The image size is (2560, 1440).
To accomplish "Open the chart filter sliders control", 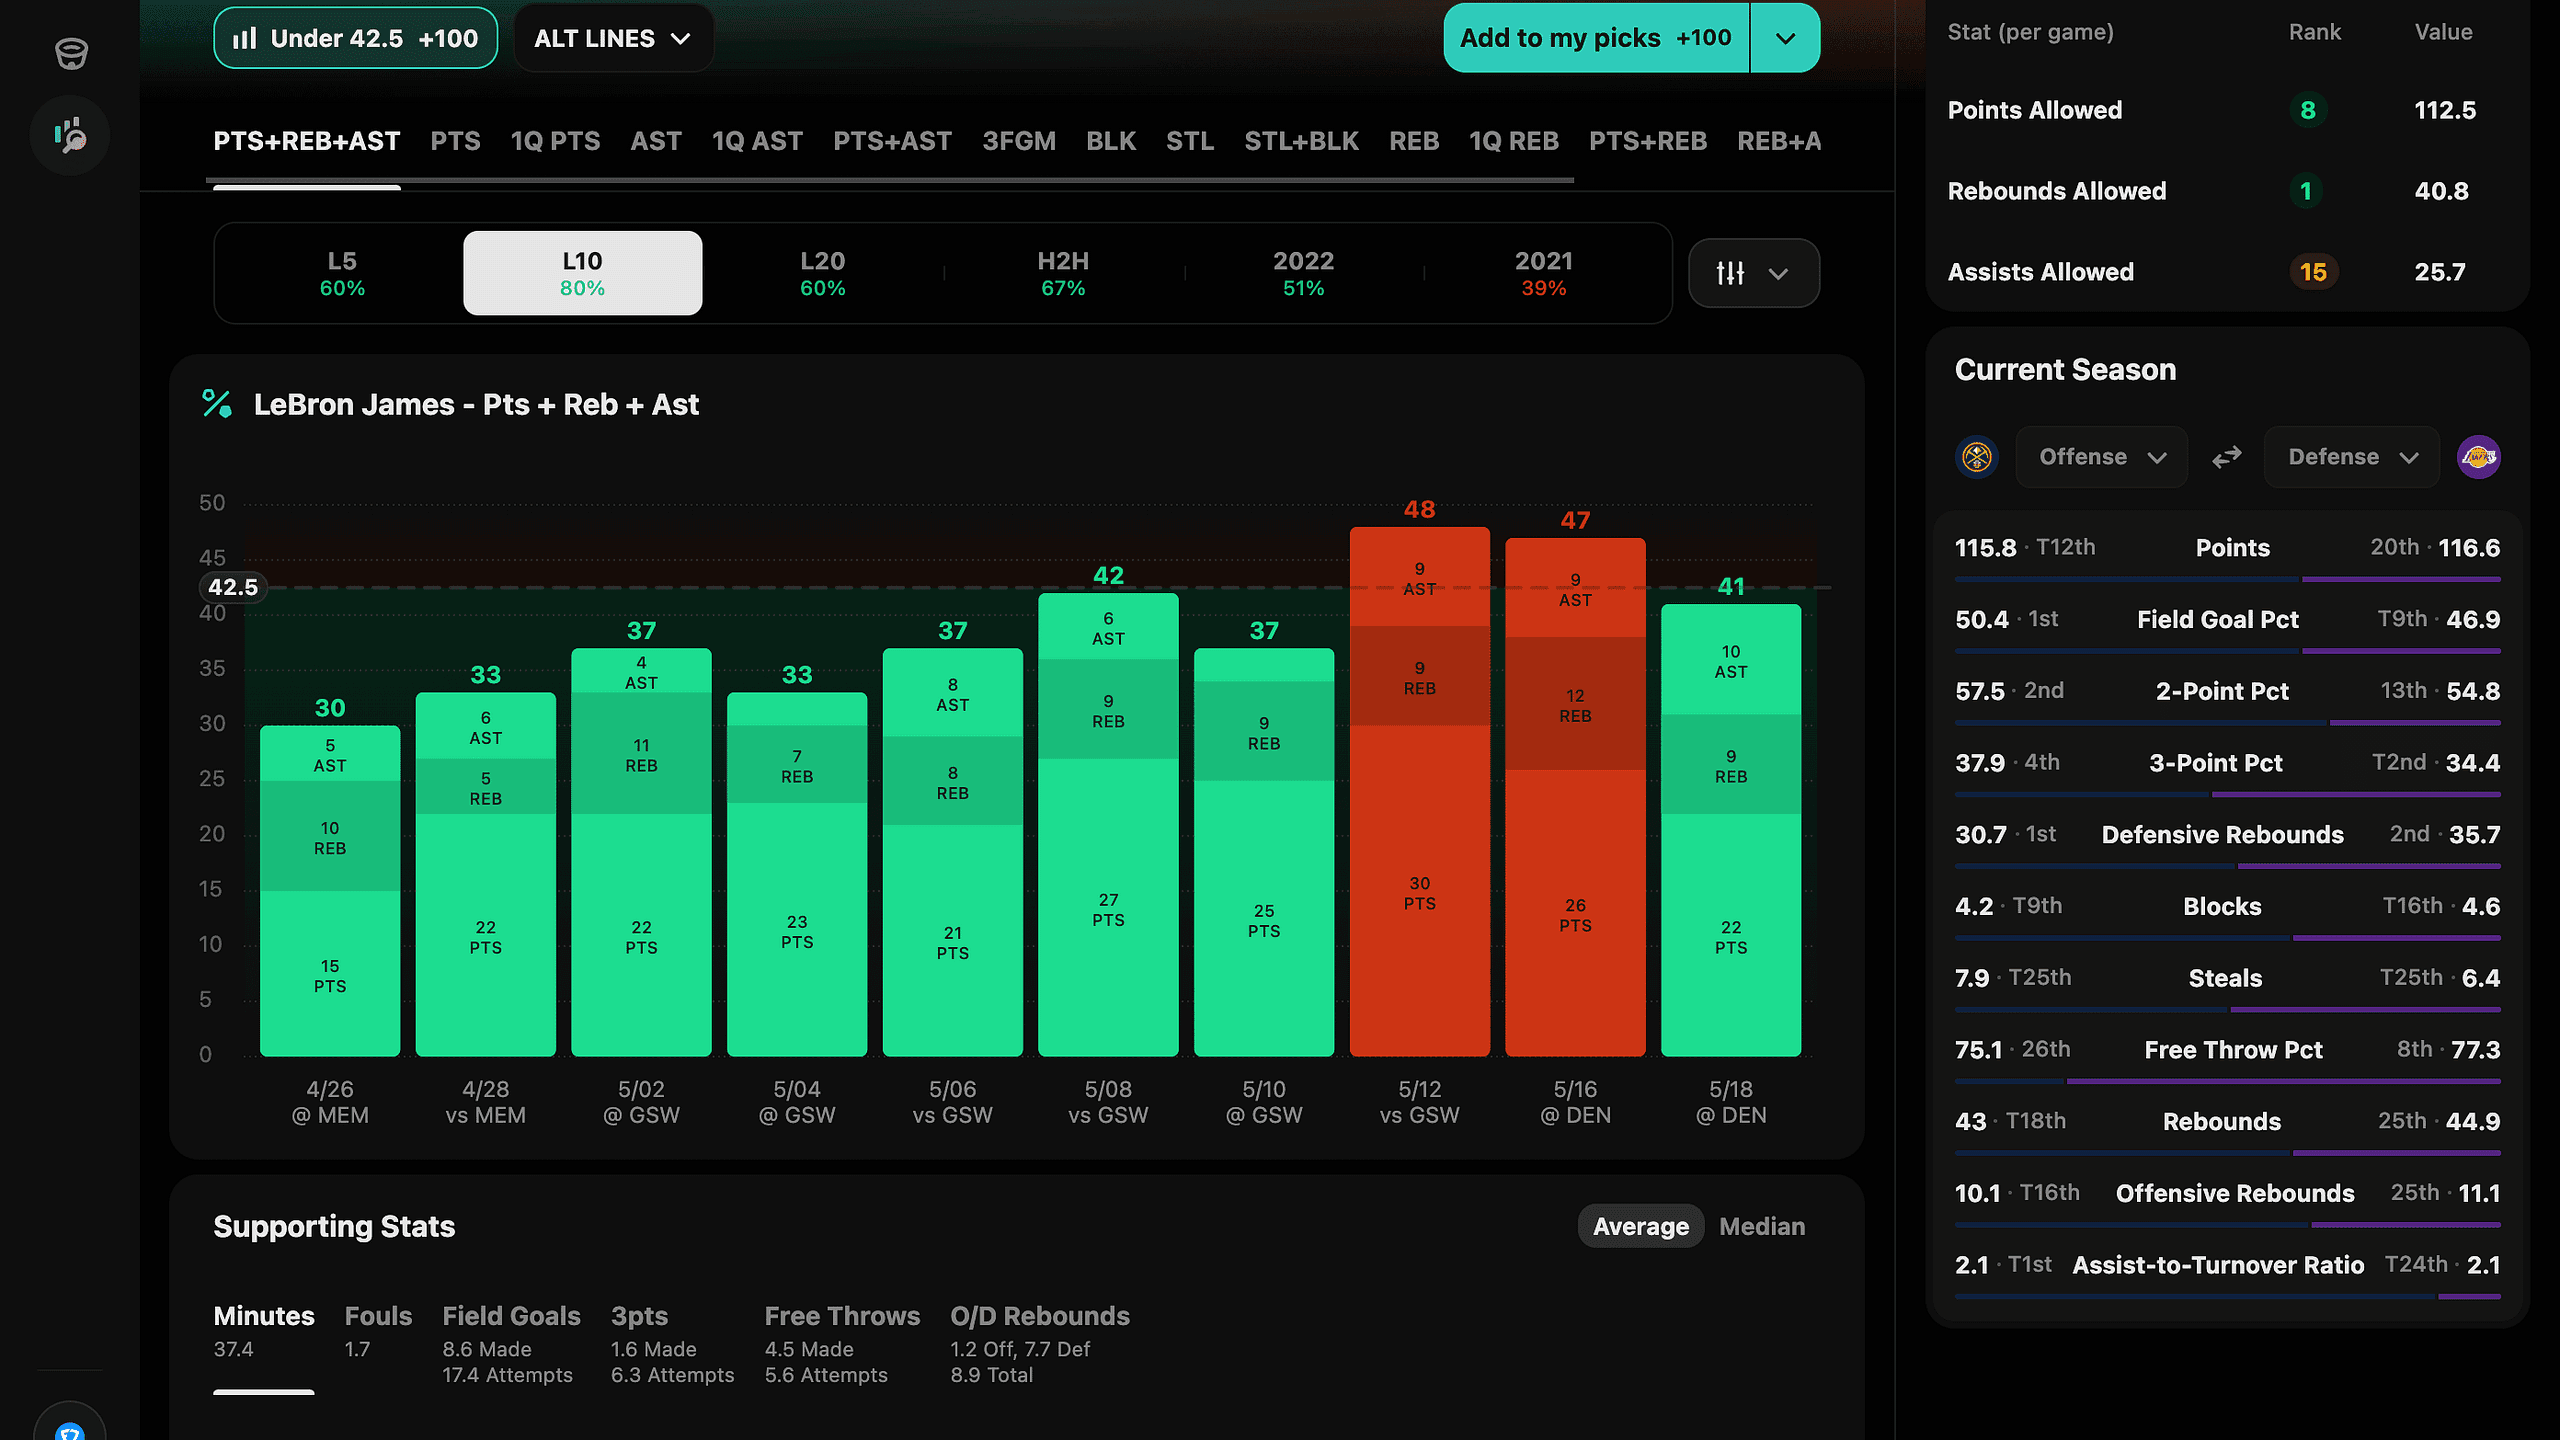I will [1754, 273].
